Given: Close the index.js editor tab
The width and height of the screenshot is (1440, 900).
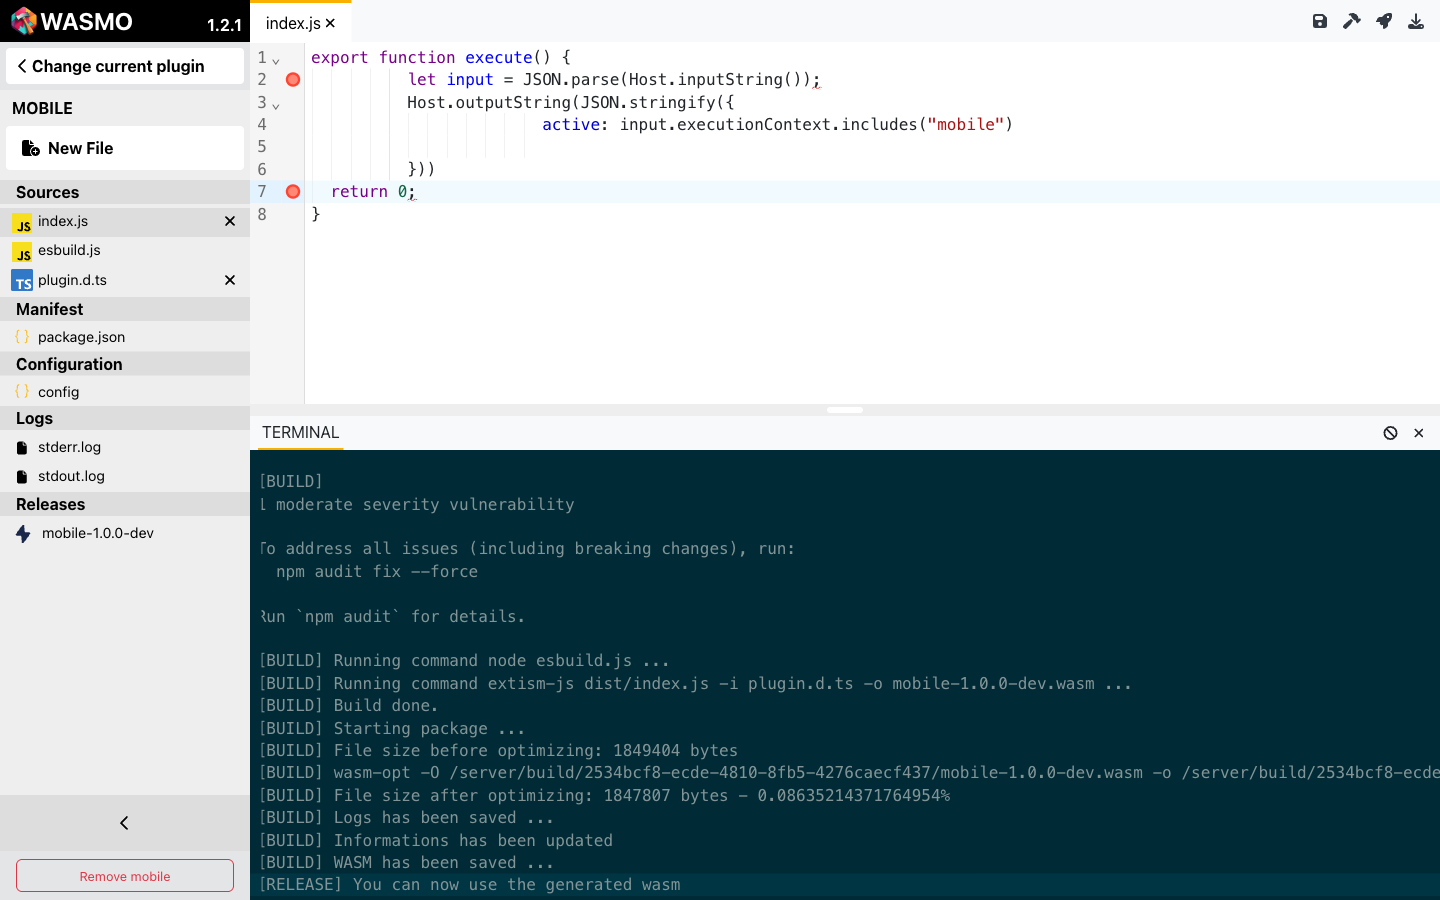Looking at the screenshot, I should (x=331, y=23).
